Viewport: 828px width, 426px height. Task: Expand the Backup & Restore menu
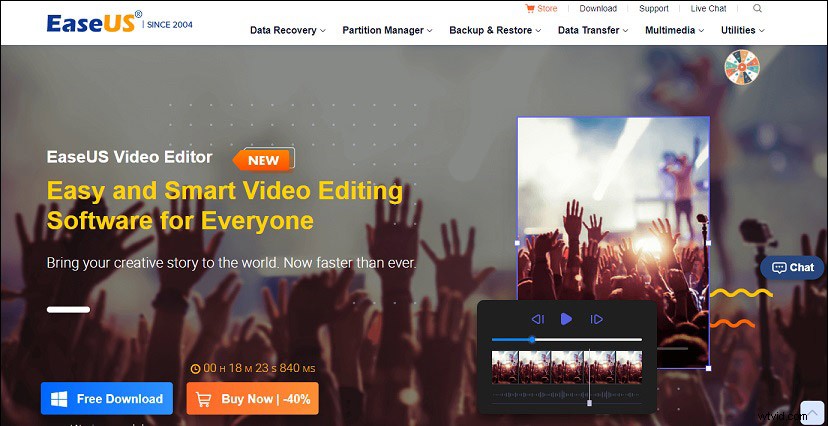tap(495, 31)
